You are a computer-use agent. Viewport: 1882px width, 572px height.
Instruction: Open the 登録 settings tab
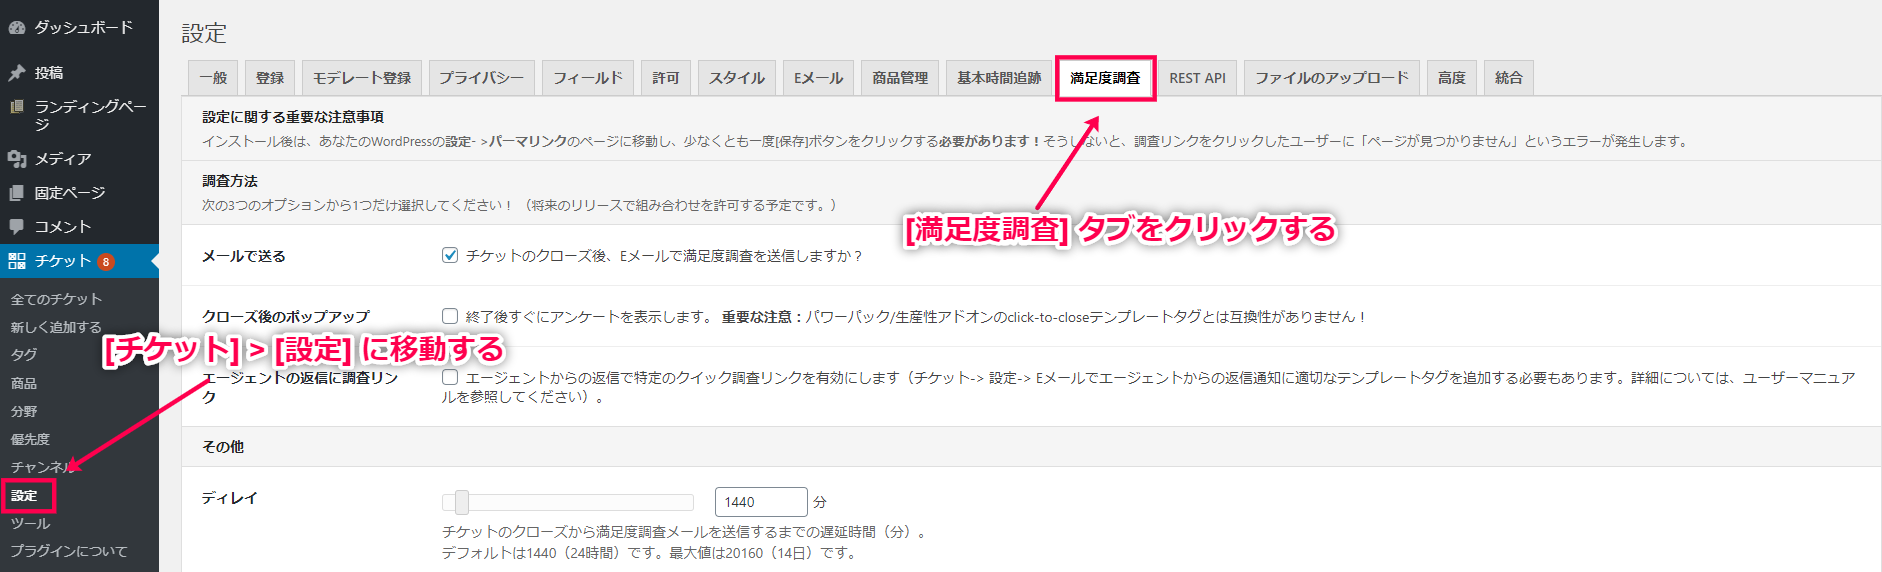pyautogui.click(x=270, y=78)
